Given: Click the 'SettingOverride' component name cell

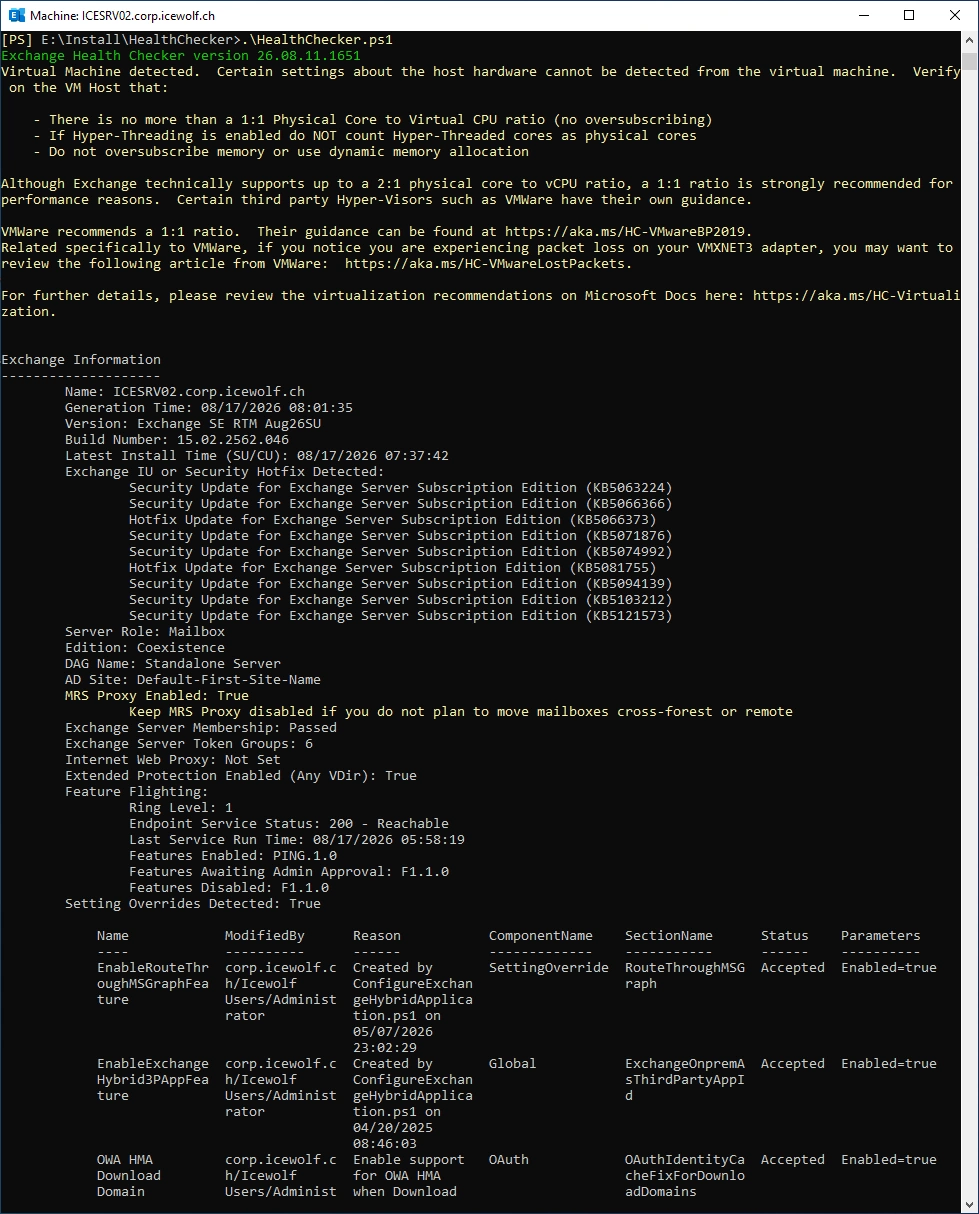Looking at the screenshot, I should (x=549, y=968).
